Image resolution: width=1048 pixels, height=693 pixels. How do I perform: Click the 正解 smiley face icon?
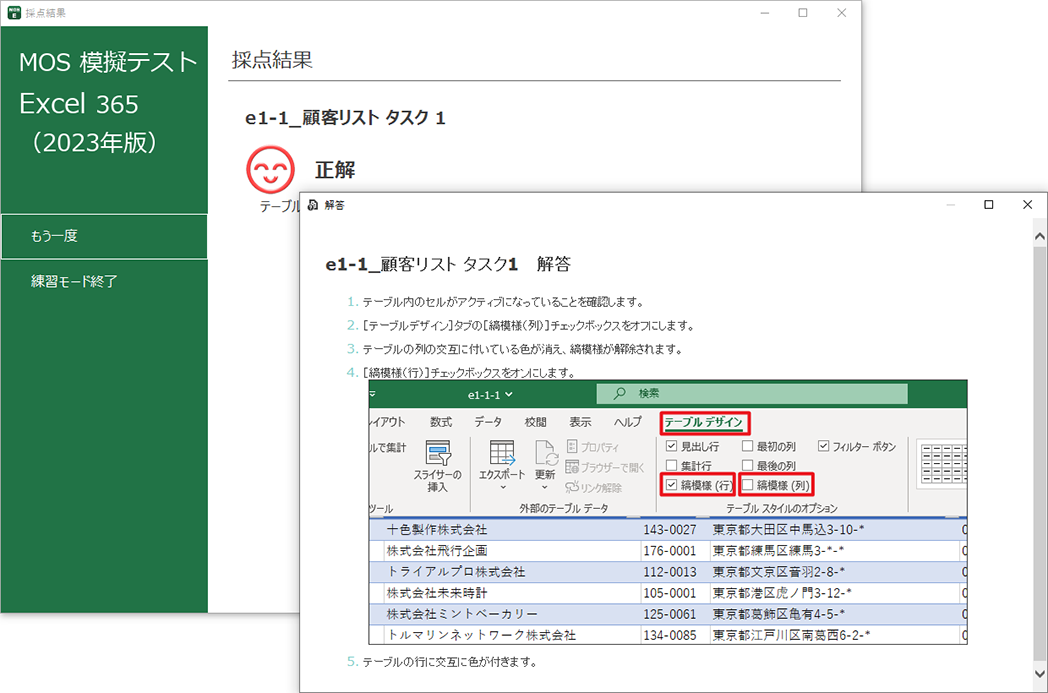click(x=270, y=170)
